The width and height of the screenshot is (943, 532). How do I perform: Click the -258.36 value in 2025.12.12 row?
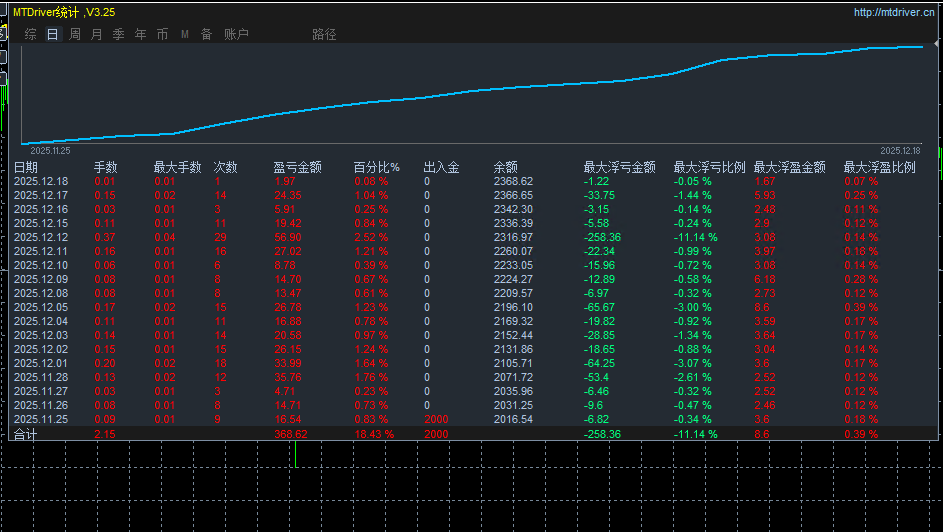pos(602,237)
